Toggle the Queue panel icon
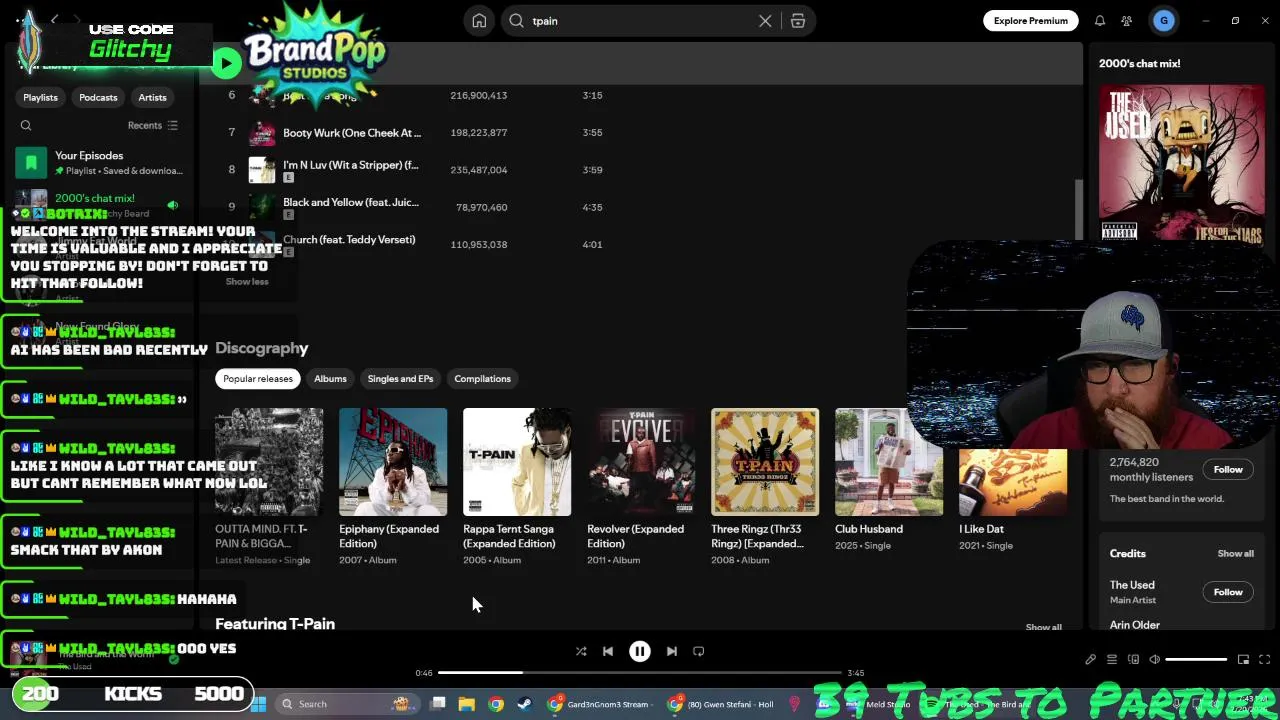 (1112, 660)
